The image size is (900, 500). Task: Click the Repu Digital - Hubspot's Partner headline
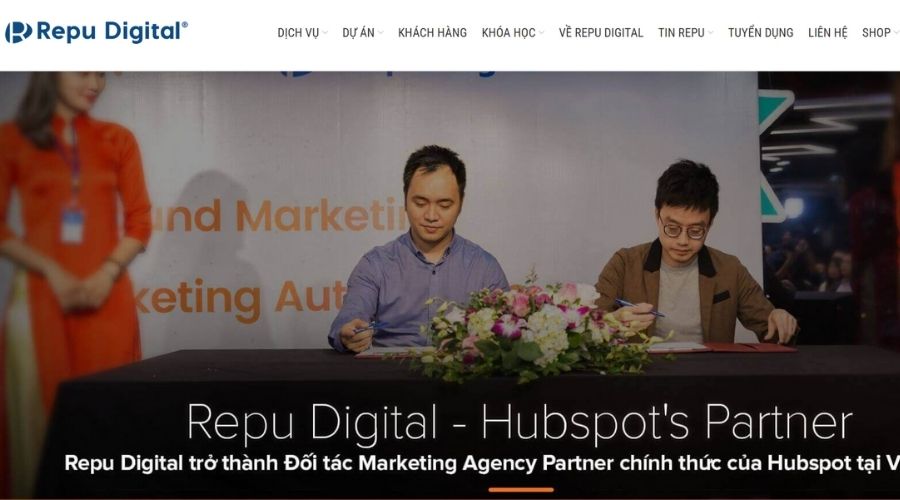coord(519,423)
